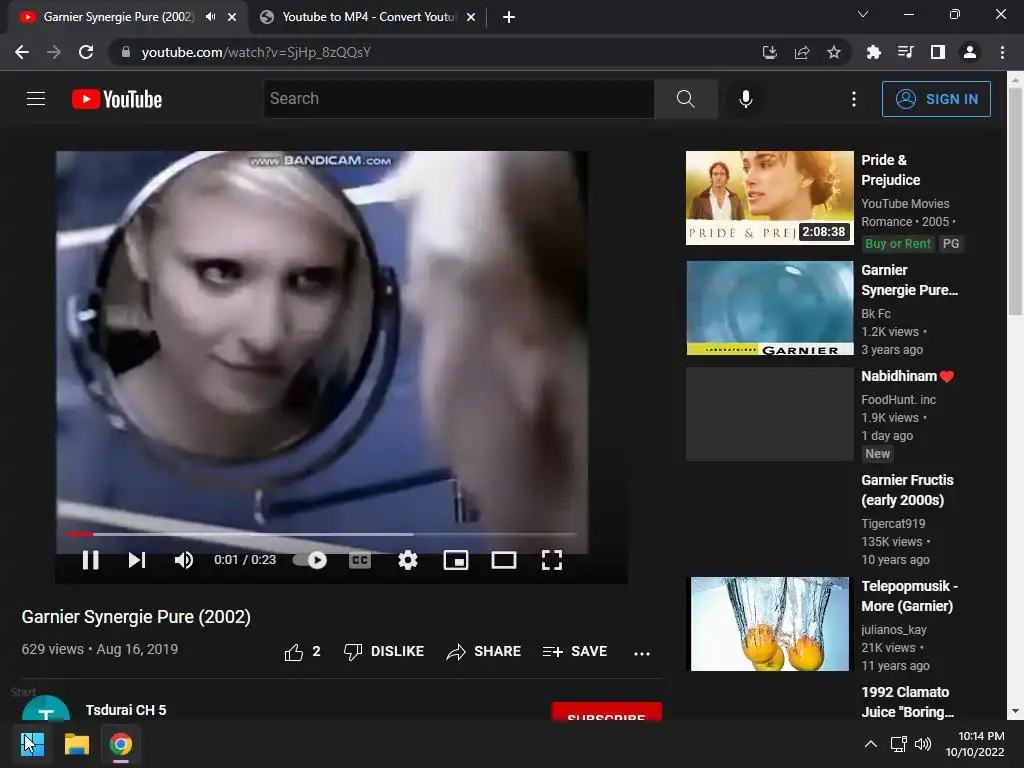Viewport: 1024px width, 768px height.
Task: Open the Chrome three-dot menu
Action: click(1002, 52)
